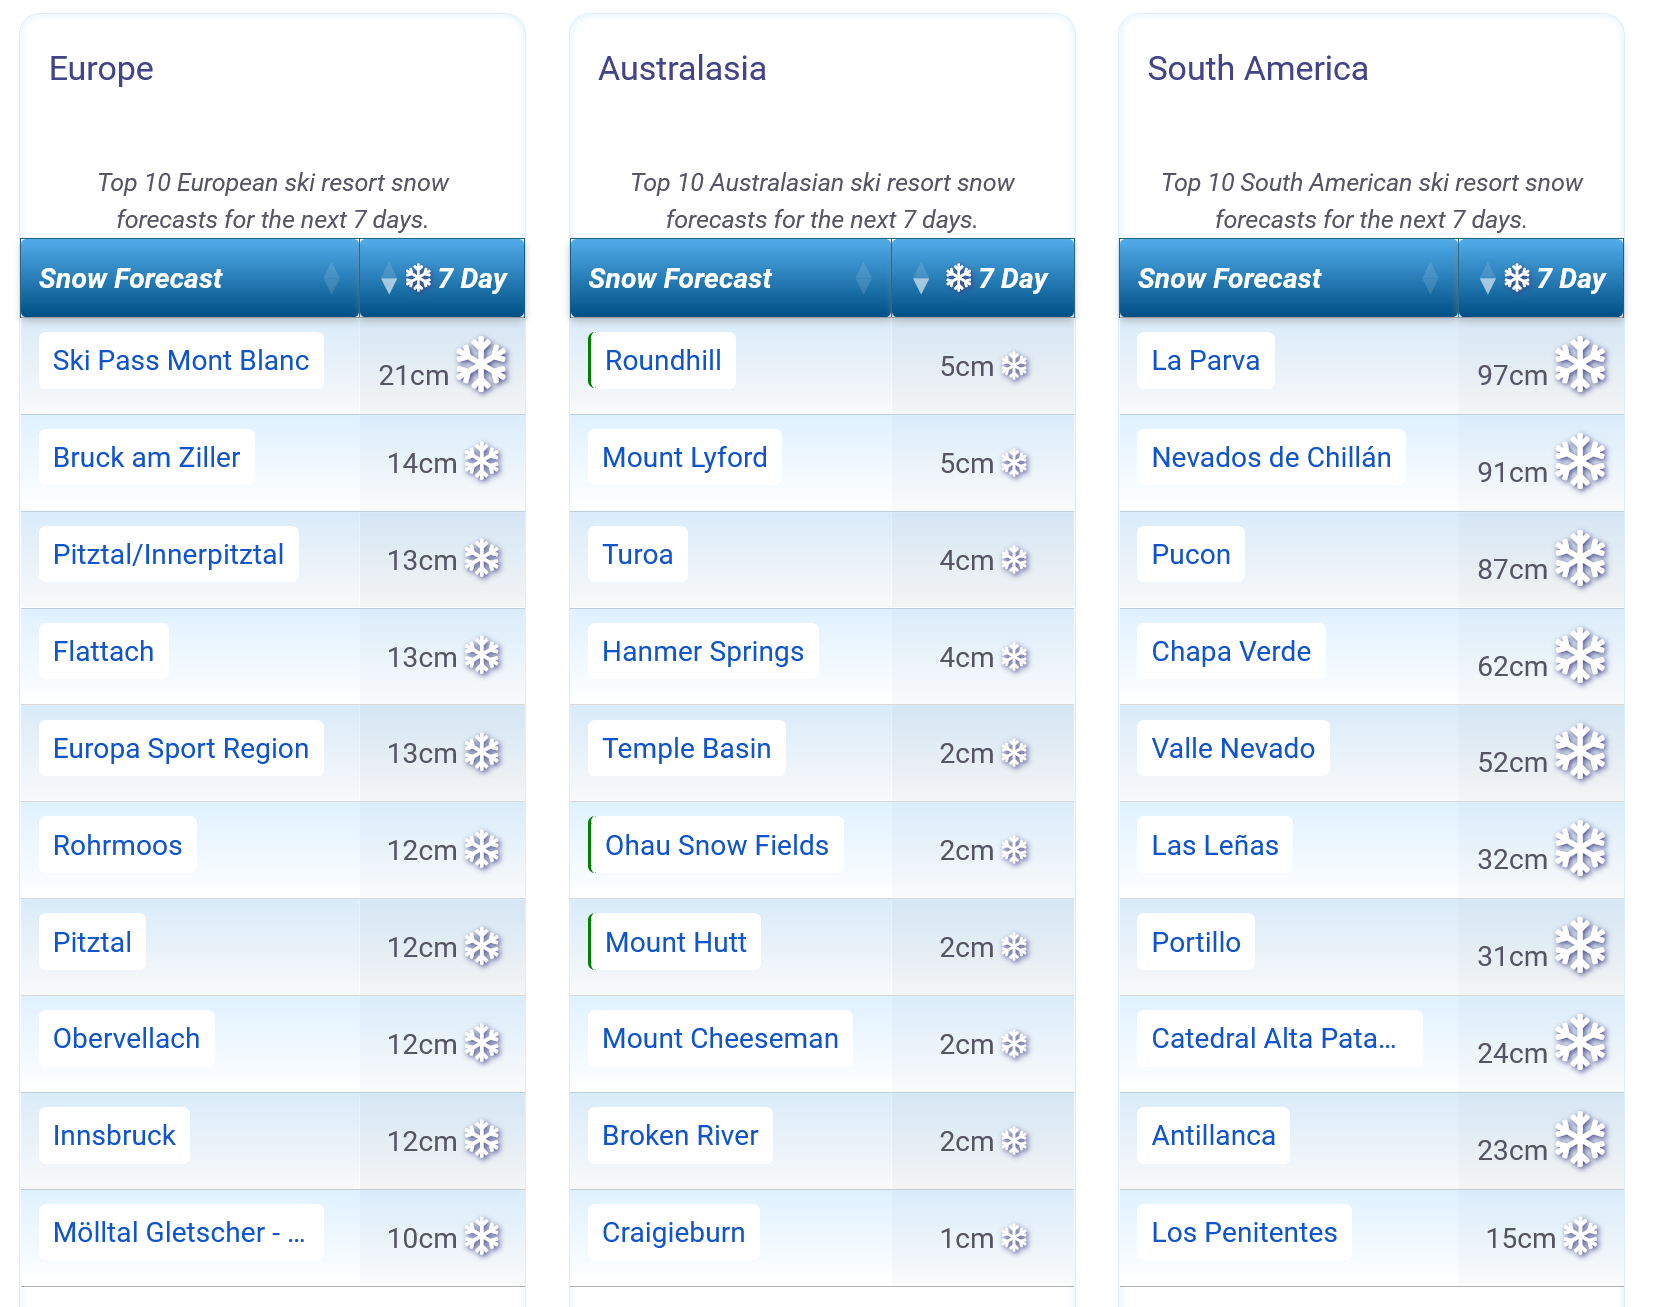The width and height of the screenshot is (1657, 1307).
Task: Sort Europe table by Snow Forecast column
Action: (x=189, y=278)
